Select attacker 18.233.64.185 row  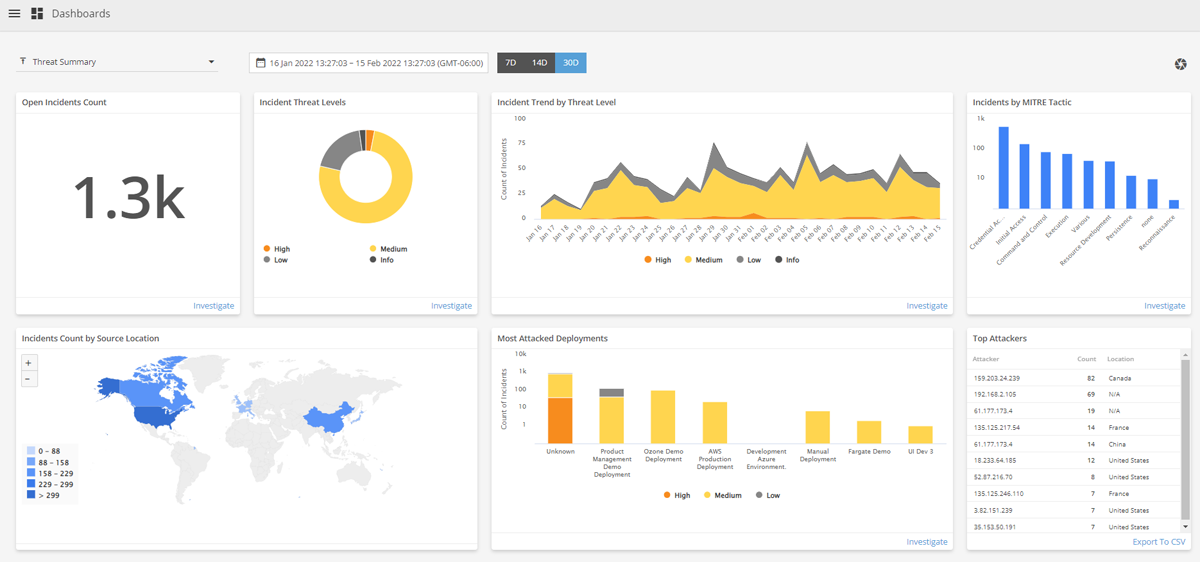click(x=1075, y=461)
